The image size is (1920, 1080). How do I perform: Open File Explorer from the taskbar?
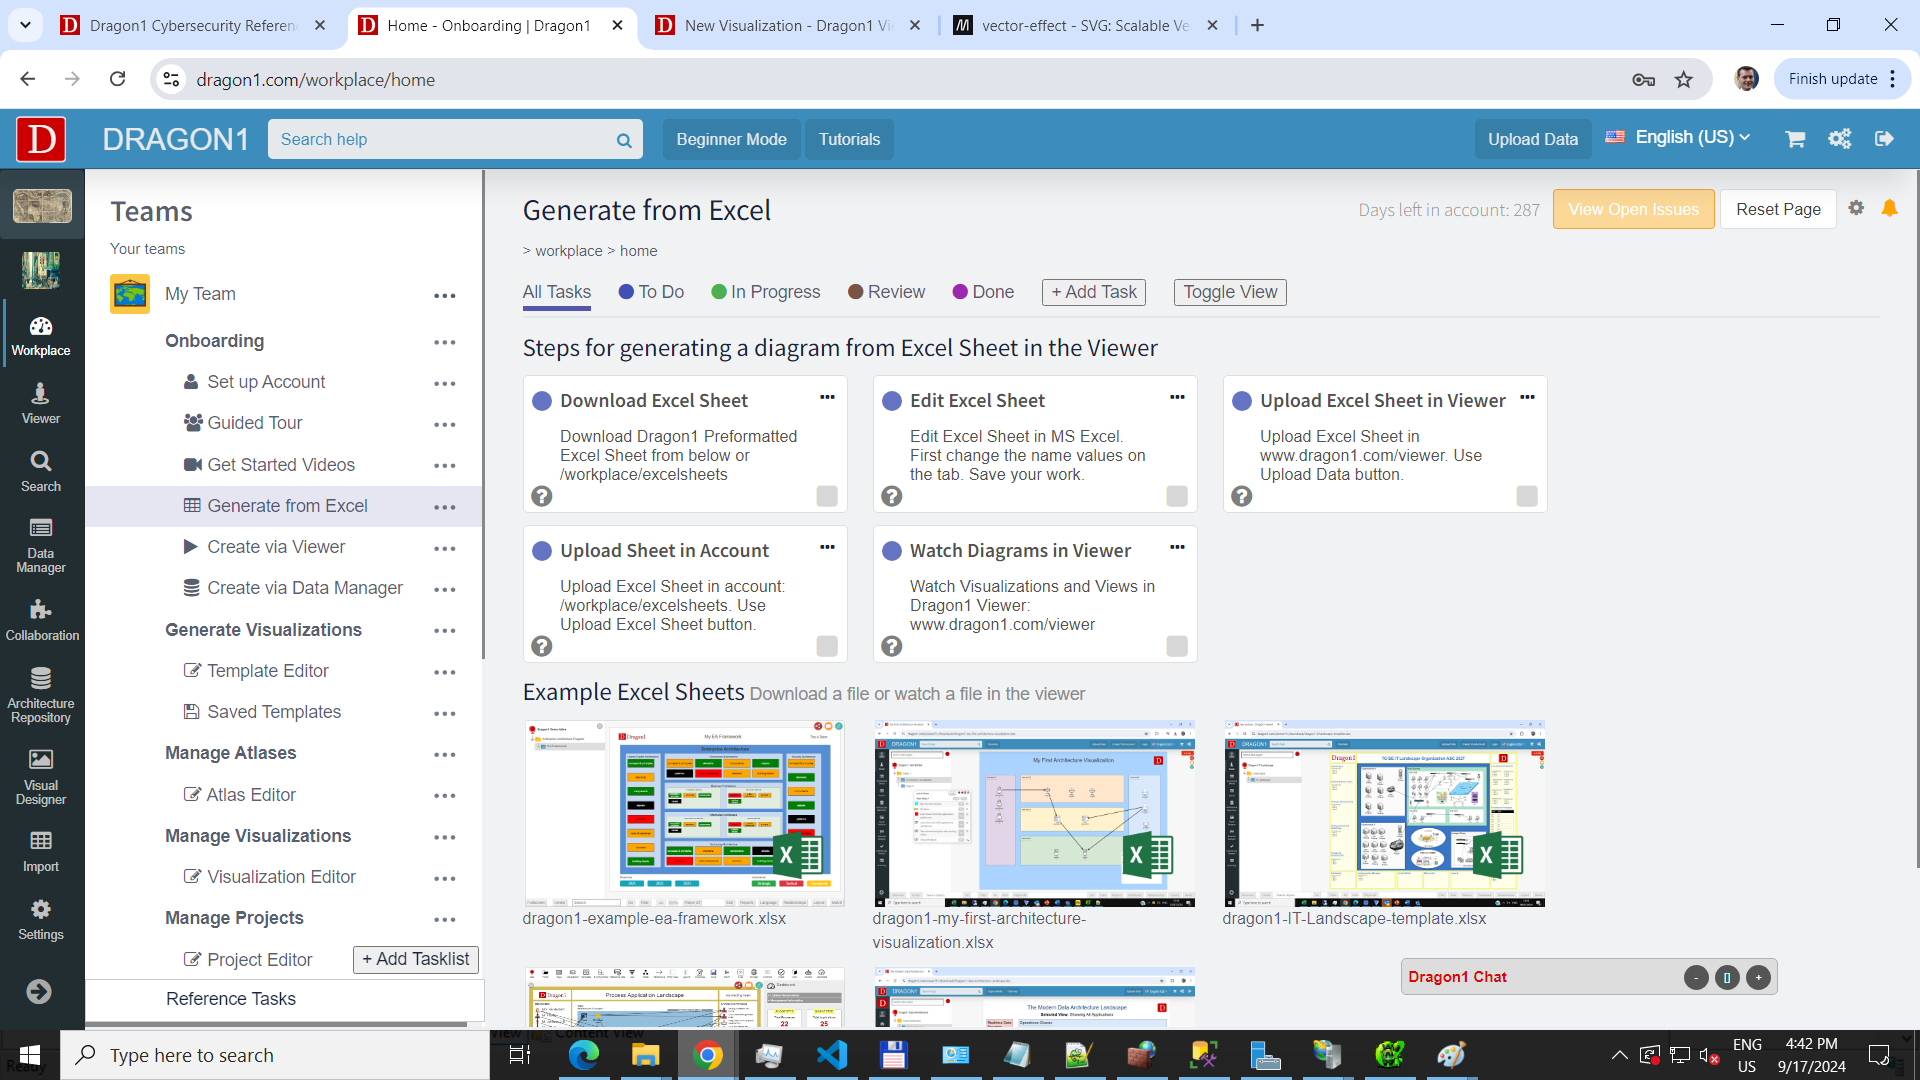645,1055
